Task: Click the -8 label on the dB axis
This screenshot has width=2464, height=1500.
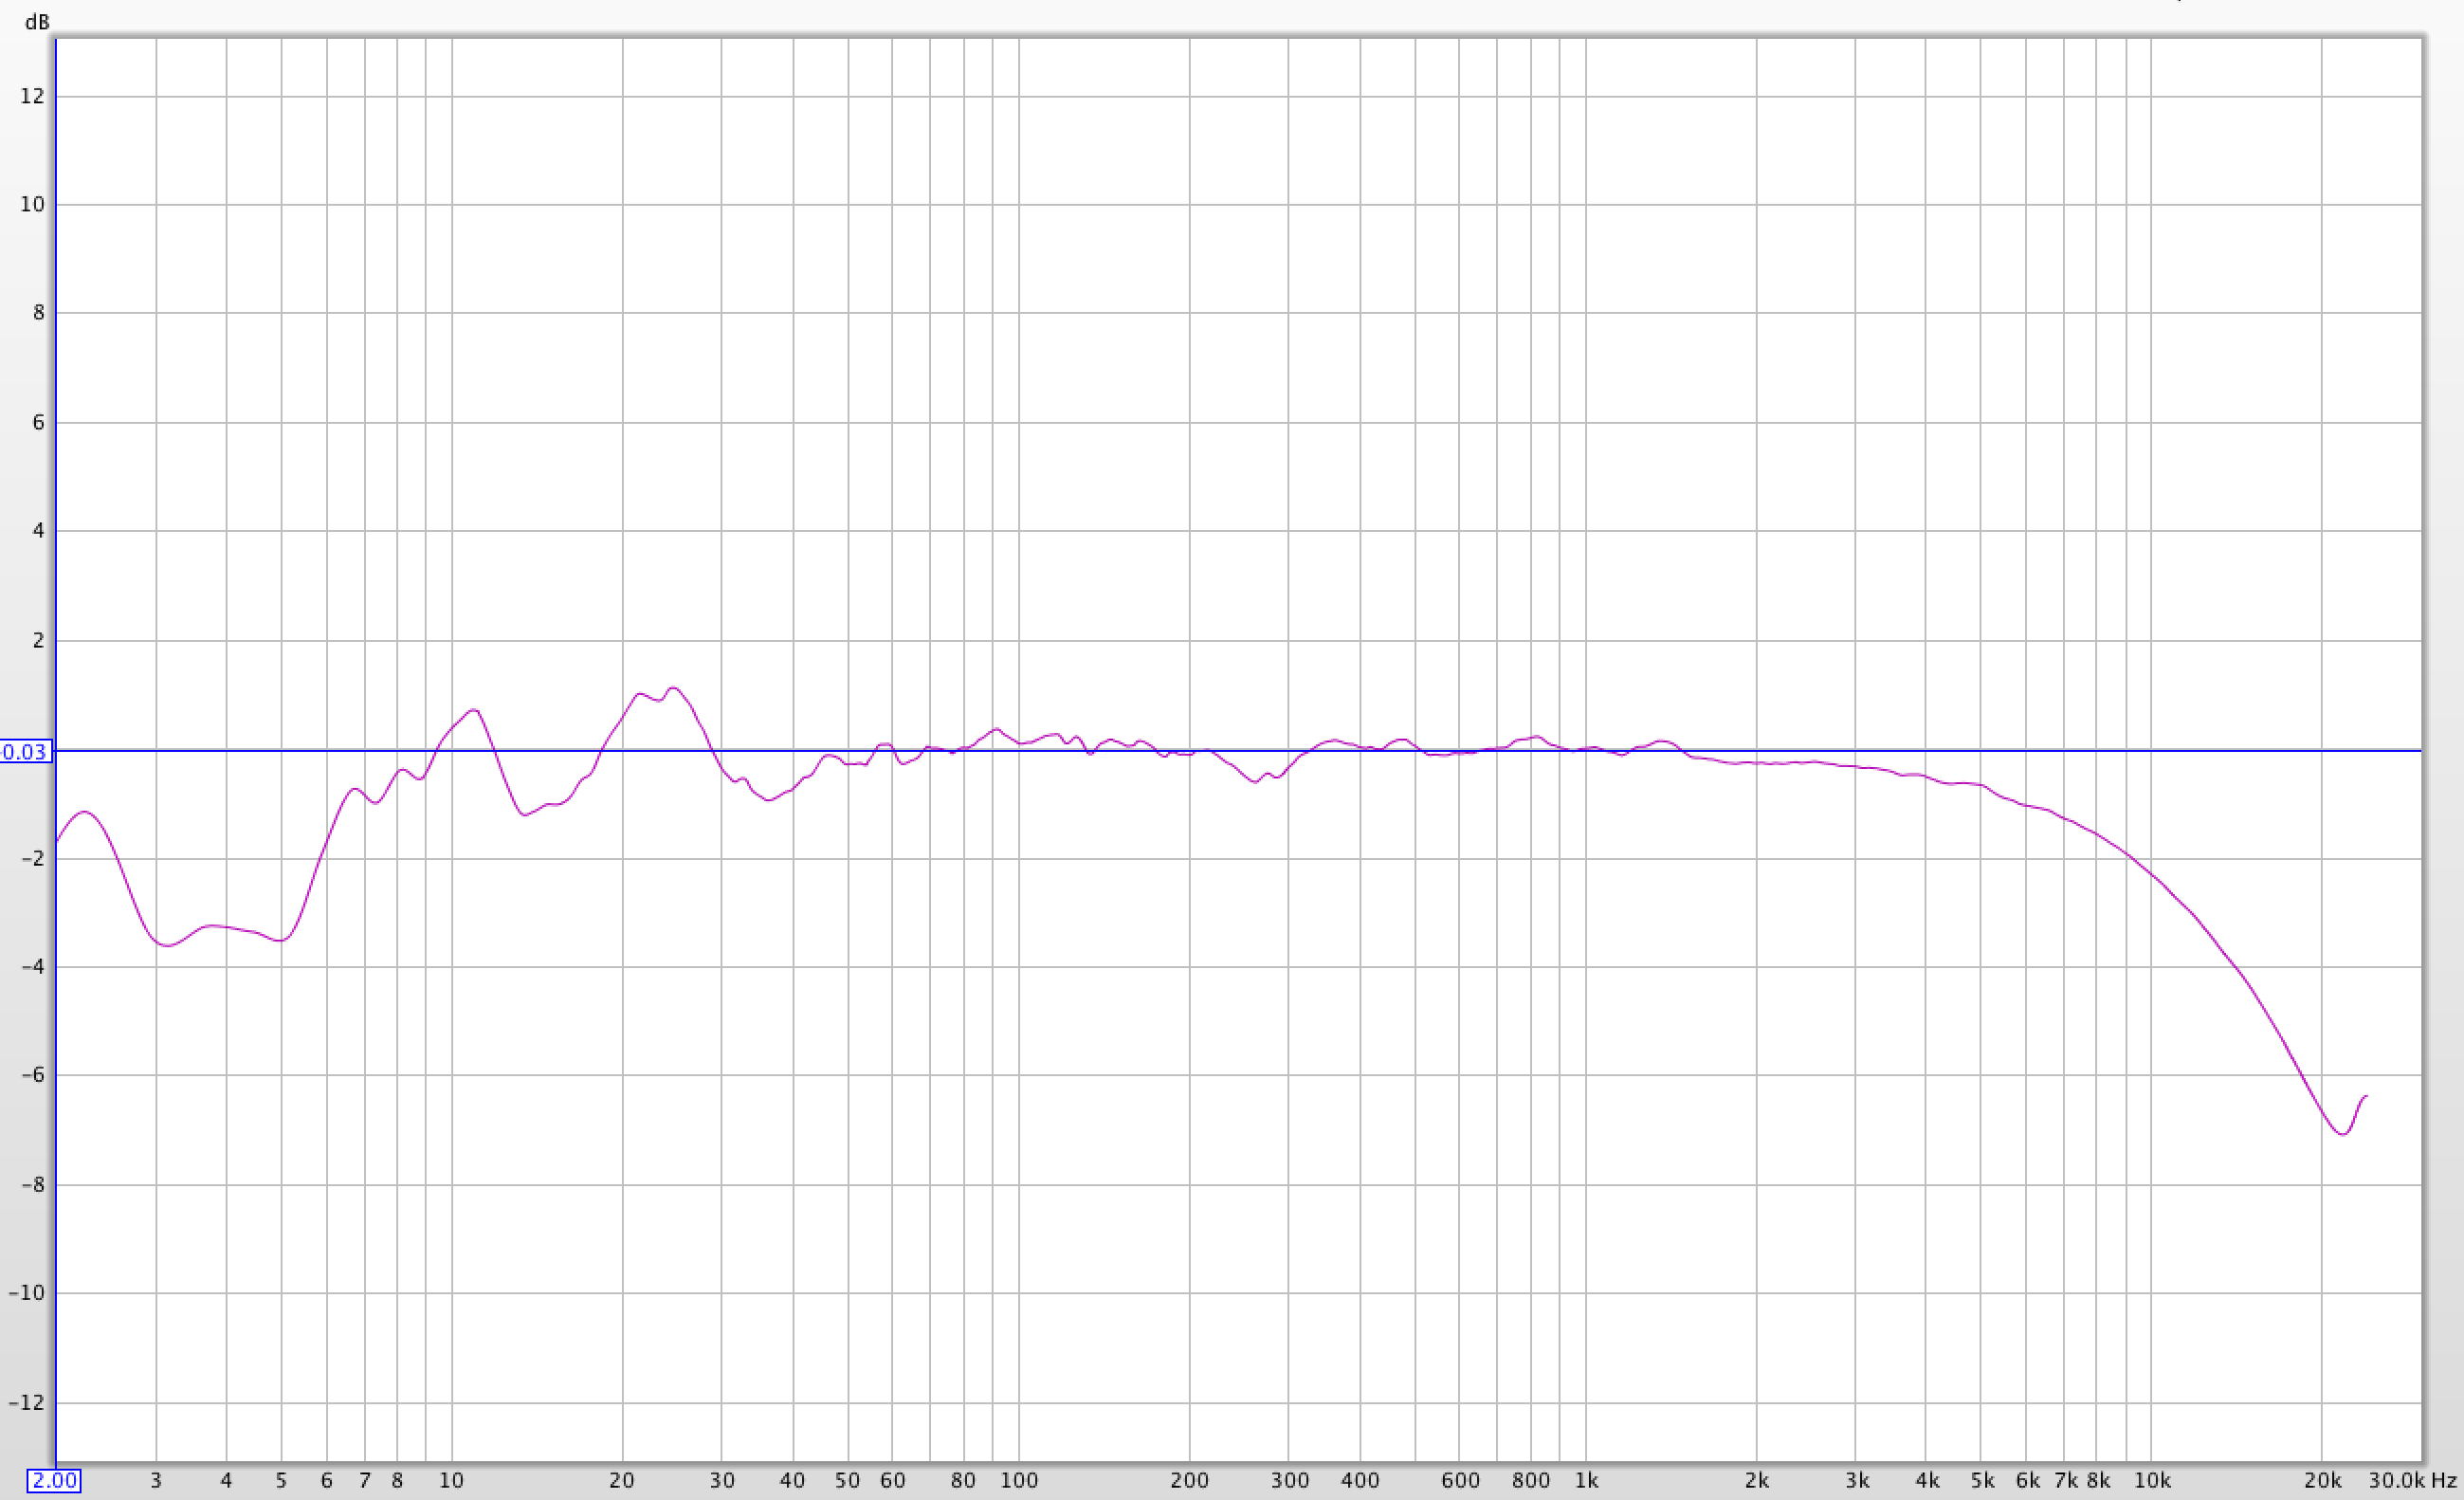Action: tap(33, 1184)
